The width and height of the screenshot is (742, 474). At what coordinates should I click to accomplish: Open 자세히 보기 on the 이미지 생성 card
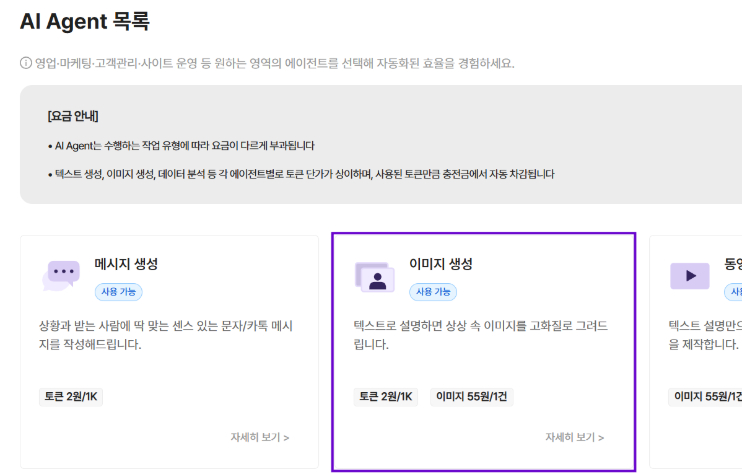coord(574,437)
